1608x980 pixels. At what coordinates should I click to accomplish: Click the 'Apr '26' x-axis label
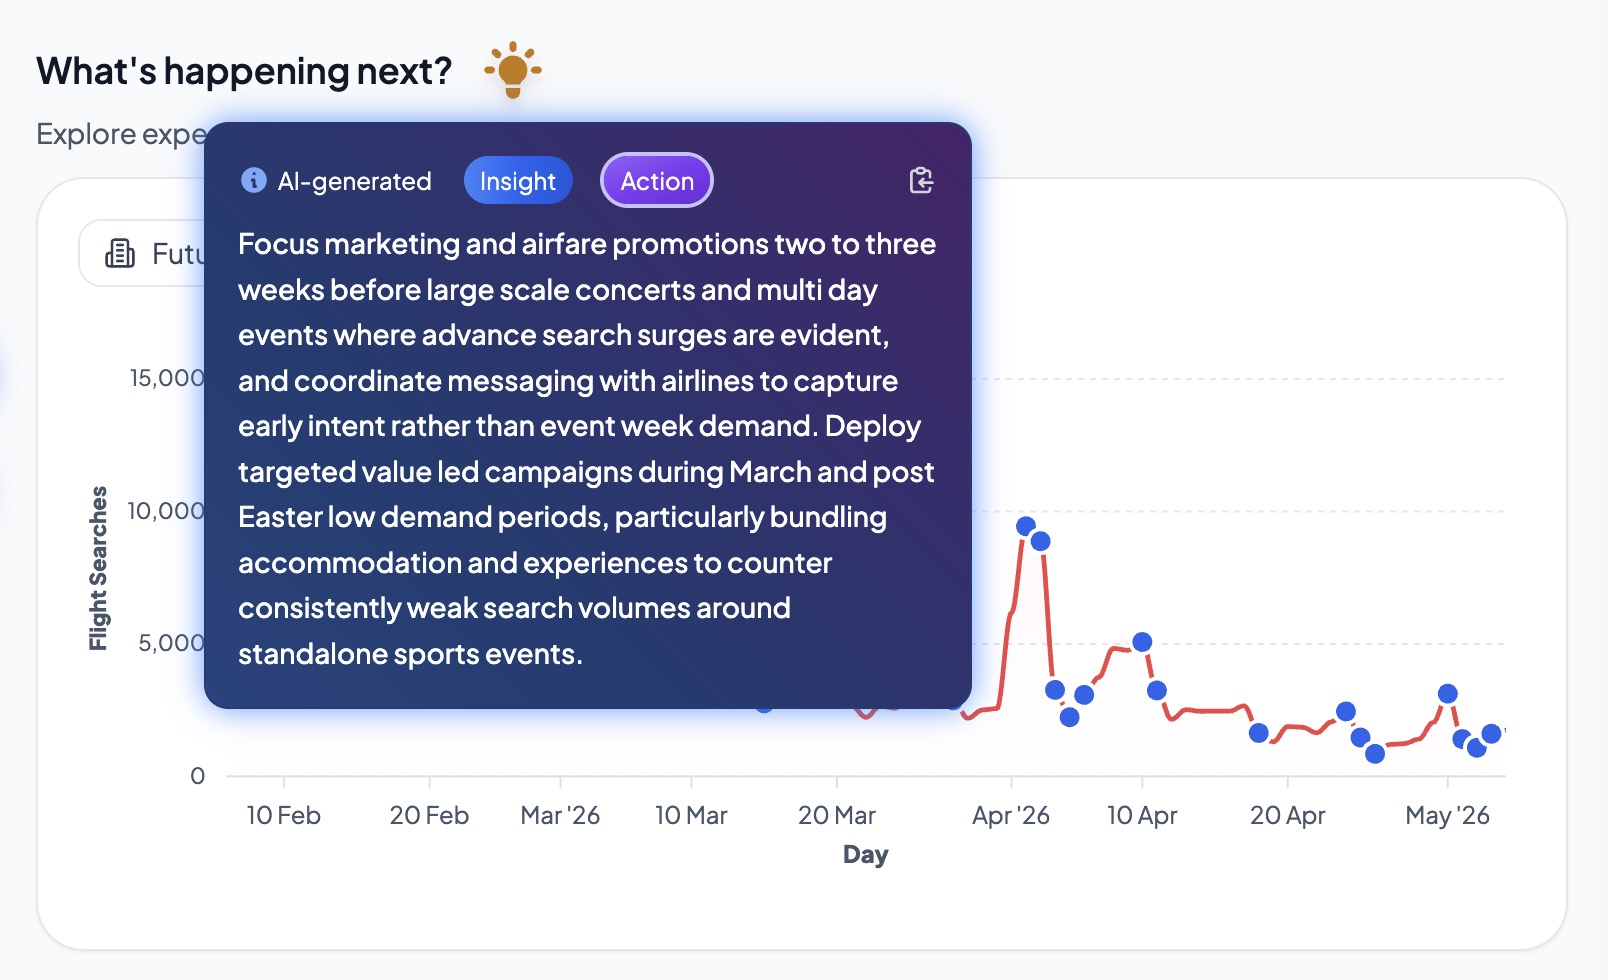1010,816
